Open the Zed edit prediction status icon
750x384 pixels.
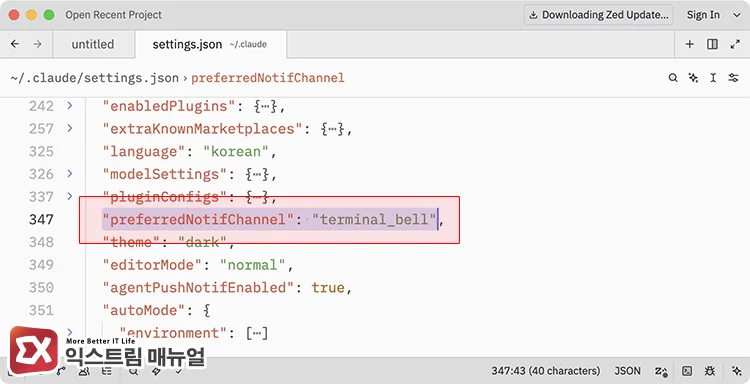click(661, 371)
